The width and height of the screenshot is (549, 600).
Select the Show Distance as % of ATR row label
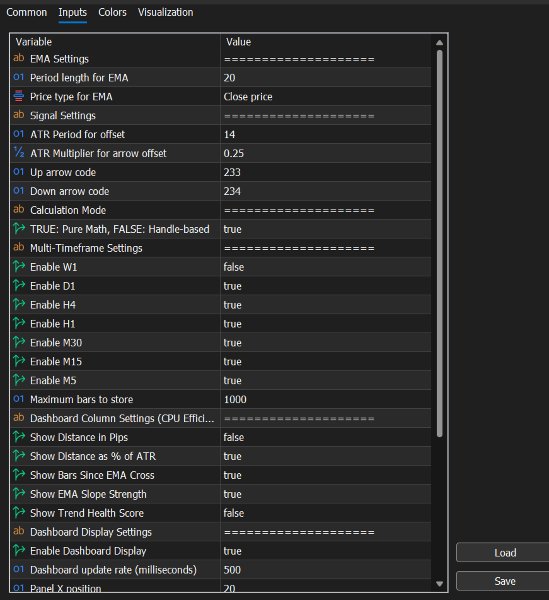coord(93,456)
